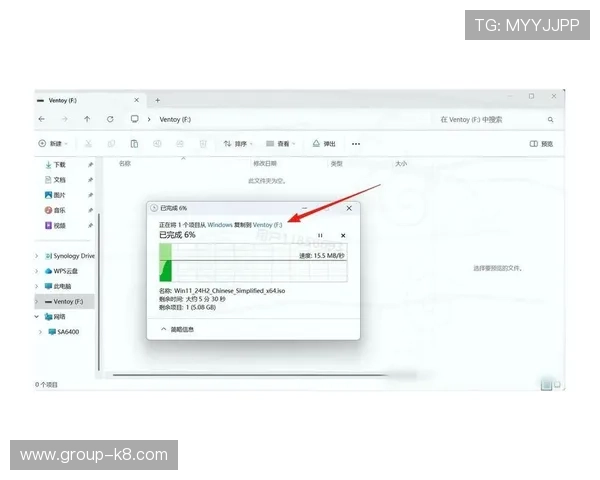Select Synology Drive in the sidebar
The width and height of the screenshot is (600, 480).
pyautogui.click(x=70, y=256)
